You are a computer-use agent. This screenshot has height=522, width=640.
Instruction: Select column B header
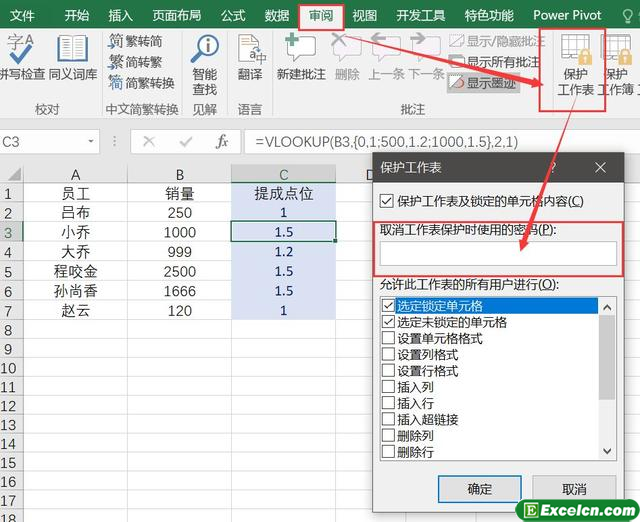coord(180,175)
